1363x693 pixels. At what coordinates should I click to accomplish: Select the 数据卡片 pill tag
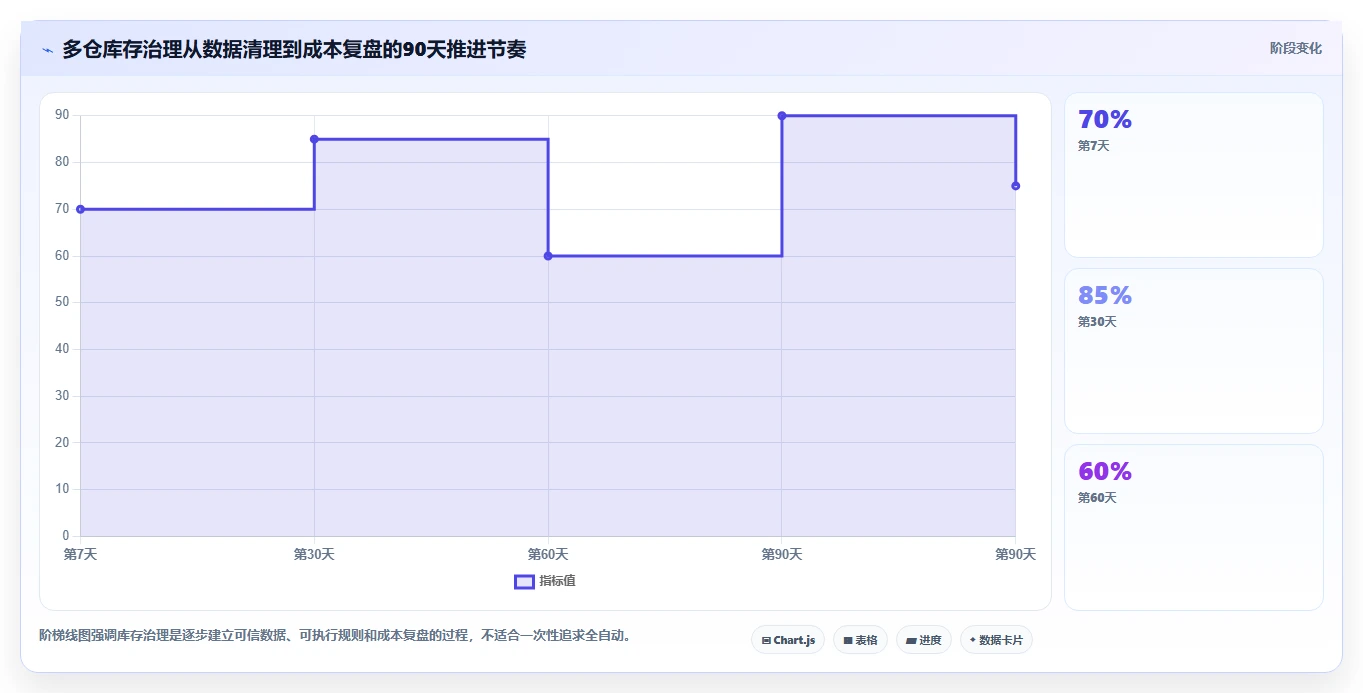pos(996,640)
